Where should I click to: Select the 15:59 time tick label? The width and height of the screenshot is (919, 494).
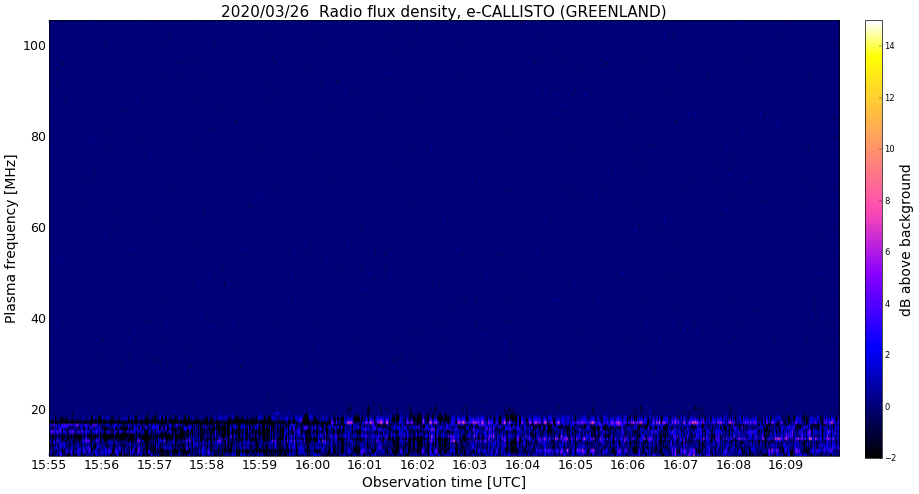260,465
